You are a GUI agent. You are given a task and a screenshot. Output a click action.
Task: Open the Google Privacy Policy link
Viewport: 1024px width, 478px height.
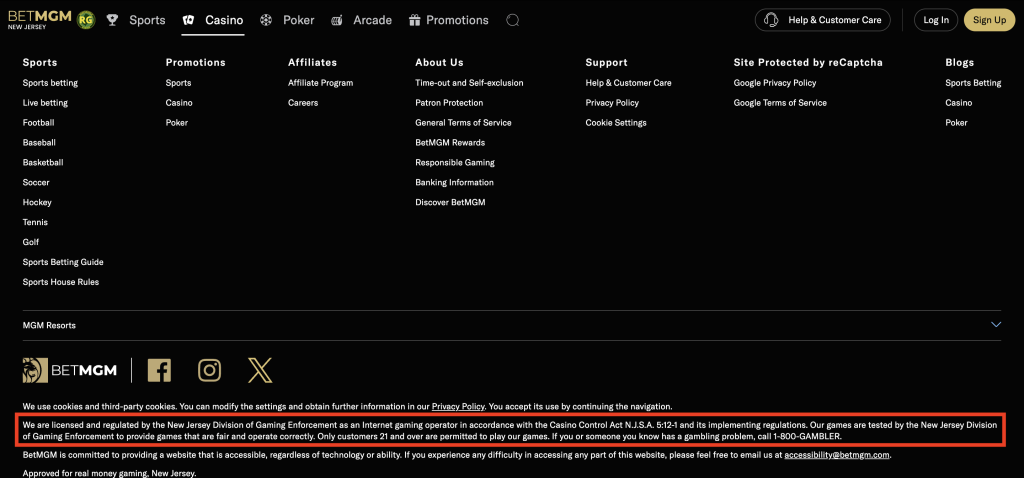point(775,83)
